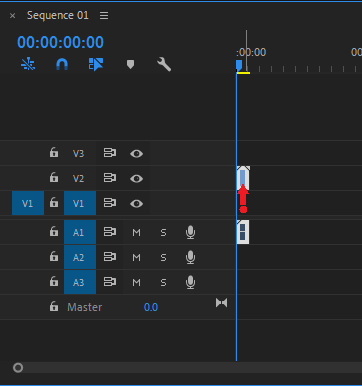The width and height of the screenshot is (362, 386).
Task: Toggle A1 track targeting button
Action: (x=80, y=232)
